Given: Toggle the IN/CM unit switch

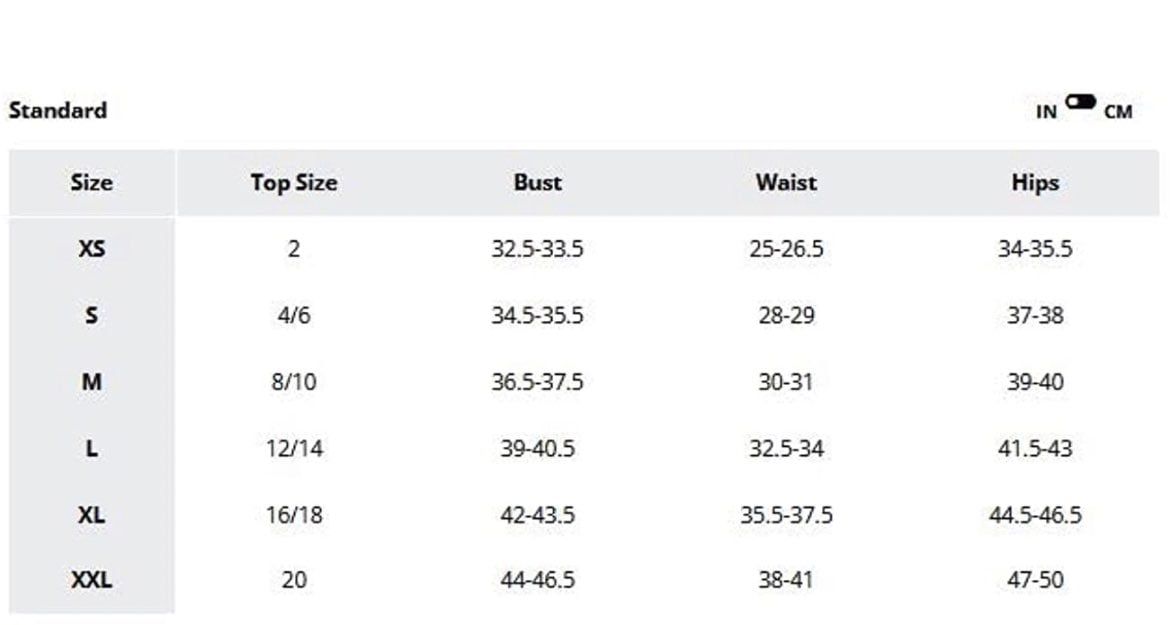Looking at the screenshot, I should click(1080, 101).
